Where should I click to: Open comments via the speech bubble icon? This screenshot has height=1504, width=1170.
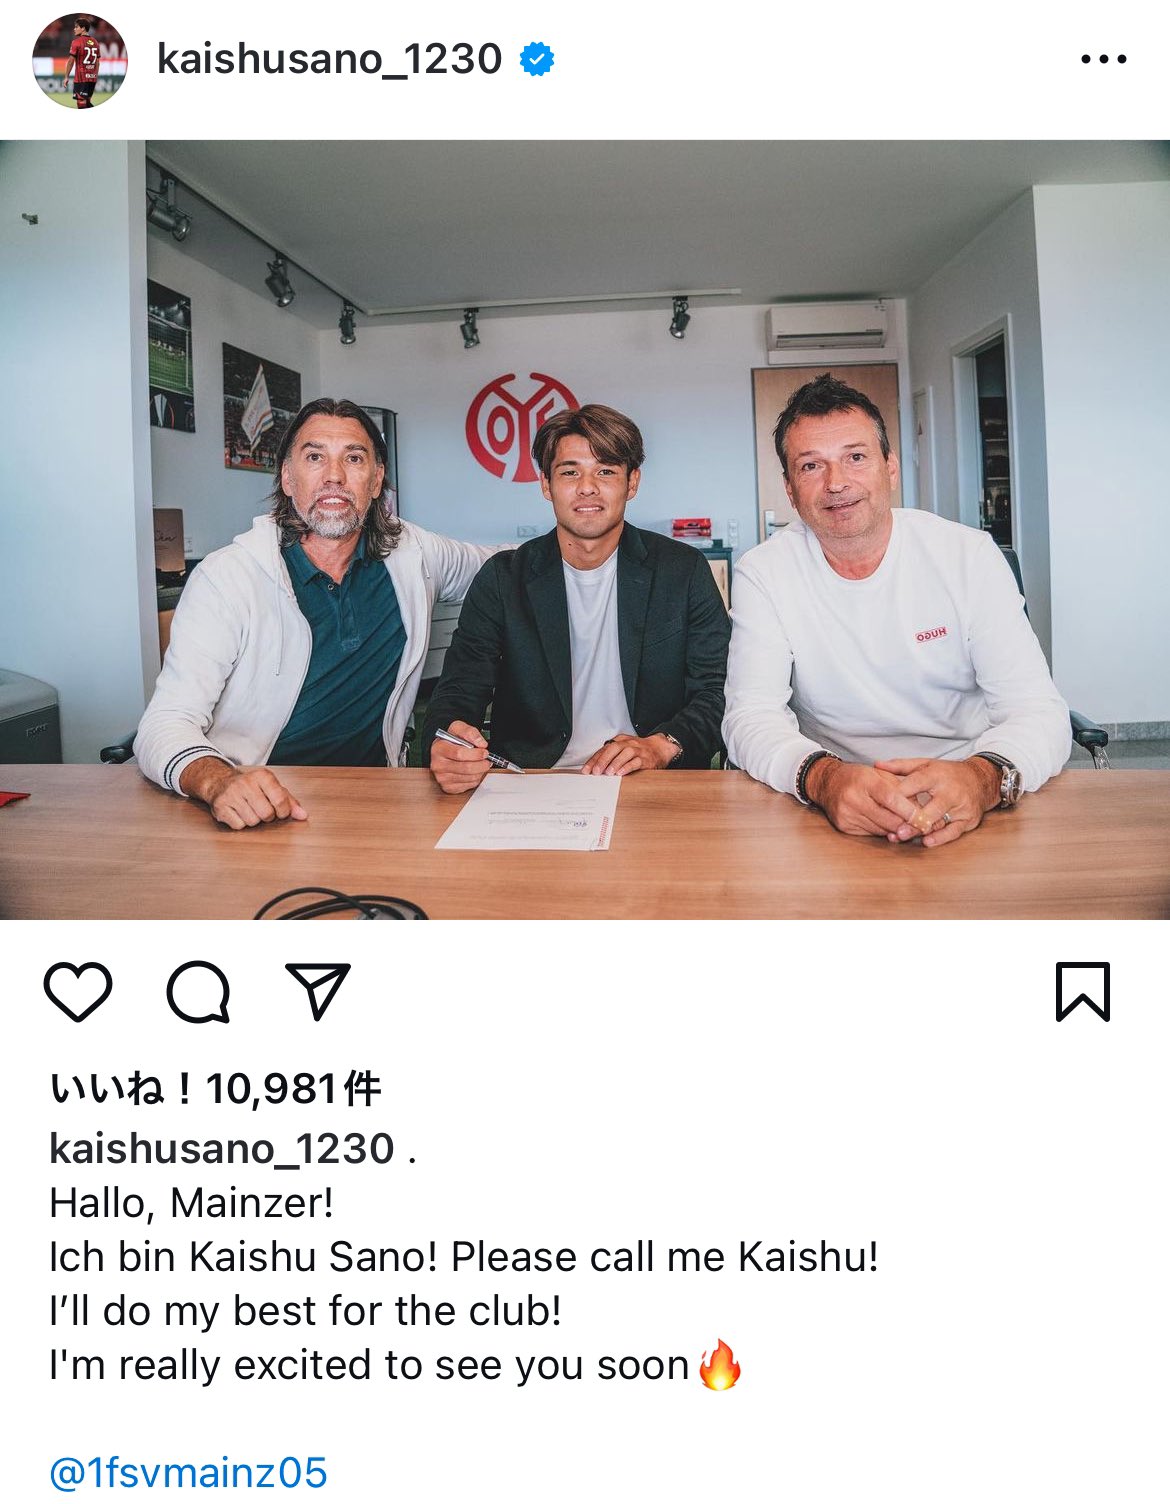198,991
